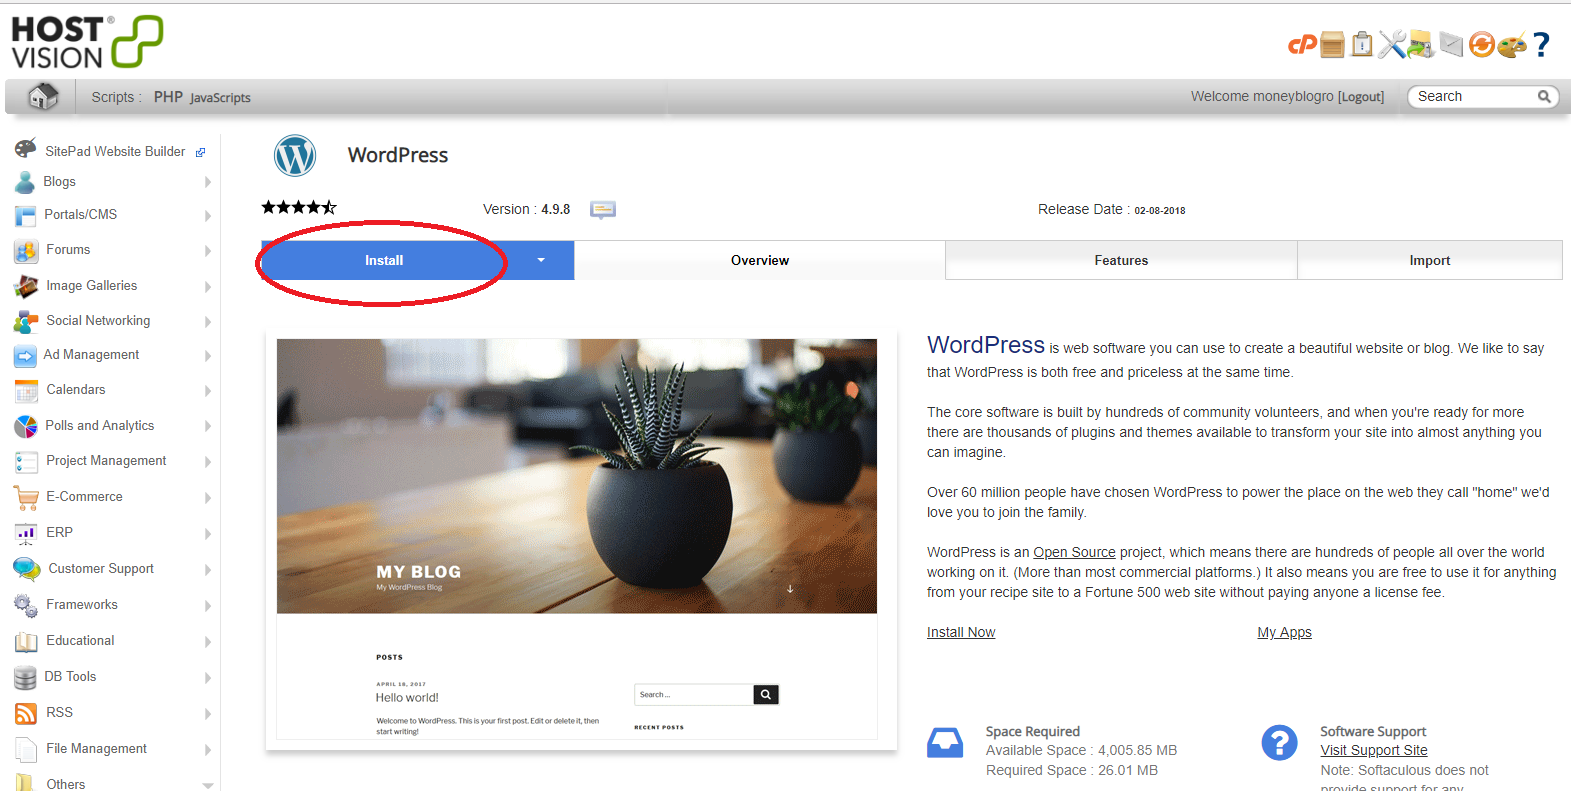This screenshot has height=791, width=1571.
Task: Click the star rating for WordPress
Action: click(x=299, y=208)
